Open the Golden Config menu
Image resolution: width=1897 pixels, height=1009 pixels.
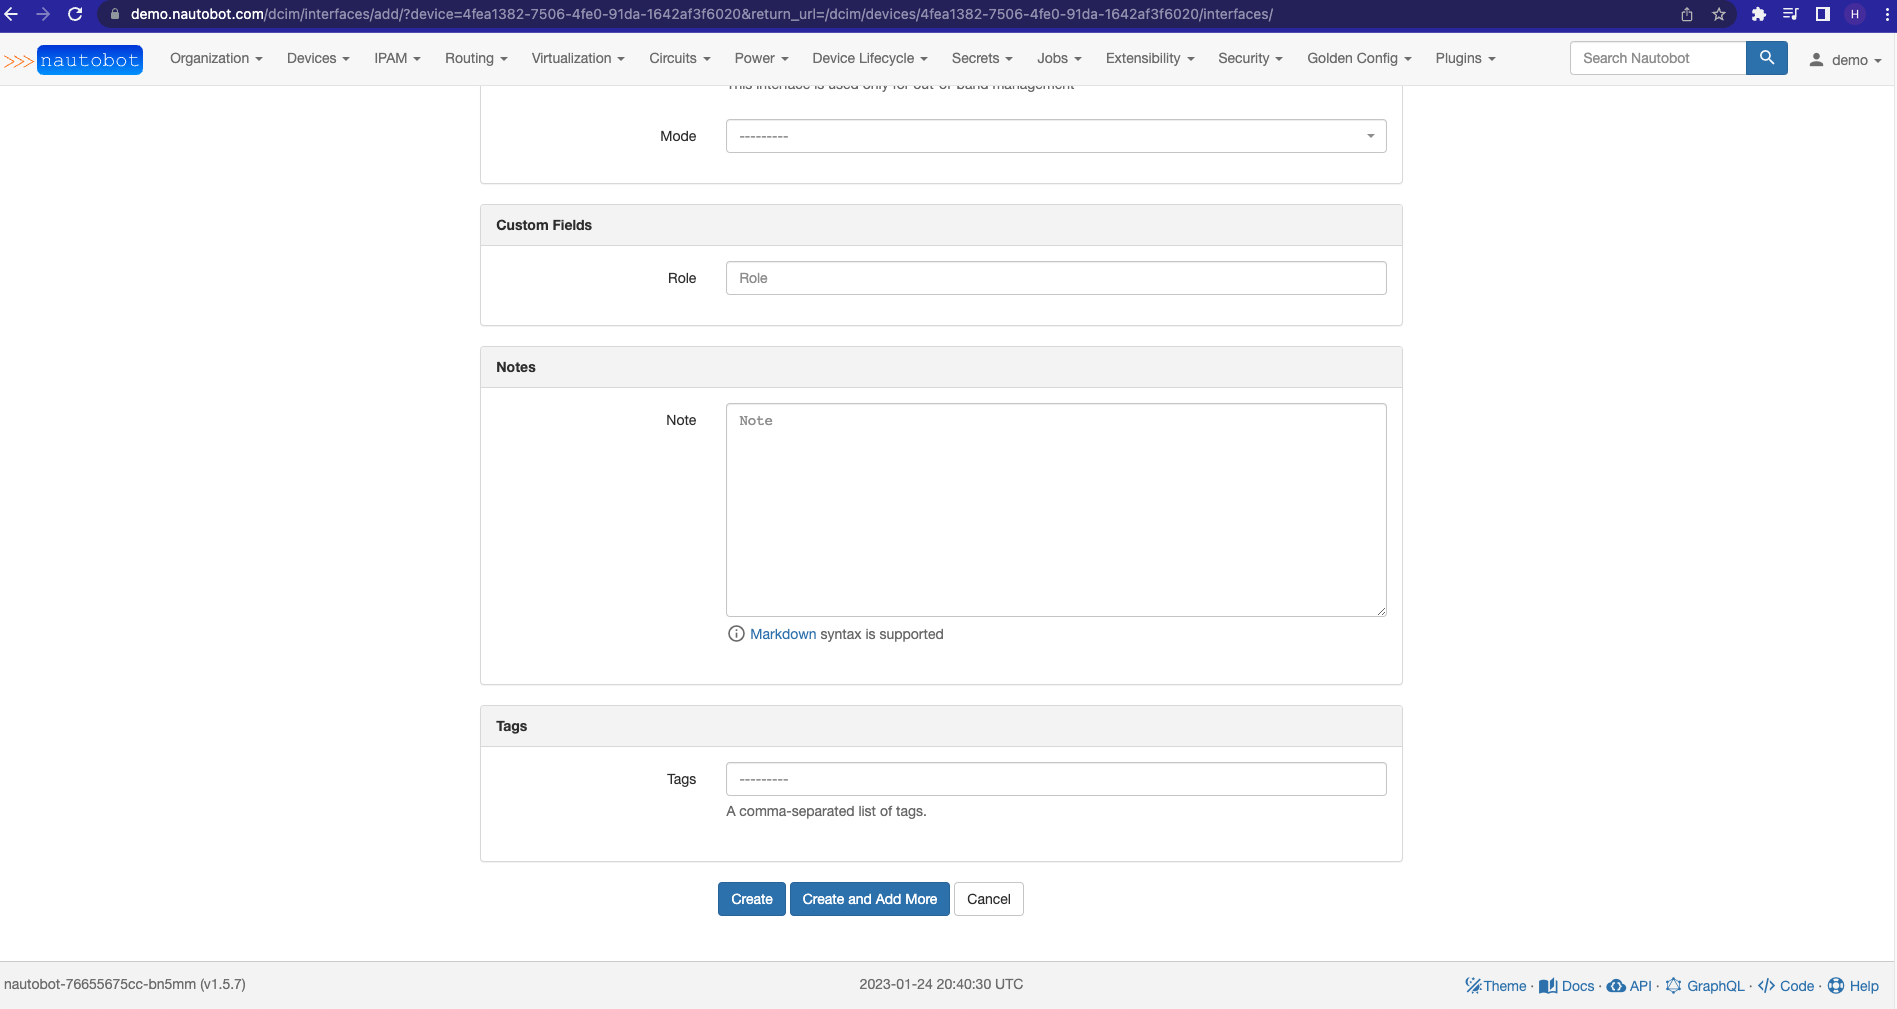[x=1358, y=58]
